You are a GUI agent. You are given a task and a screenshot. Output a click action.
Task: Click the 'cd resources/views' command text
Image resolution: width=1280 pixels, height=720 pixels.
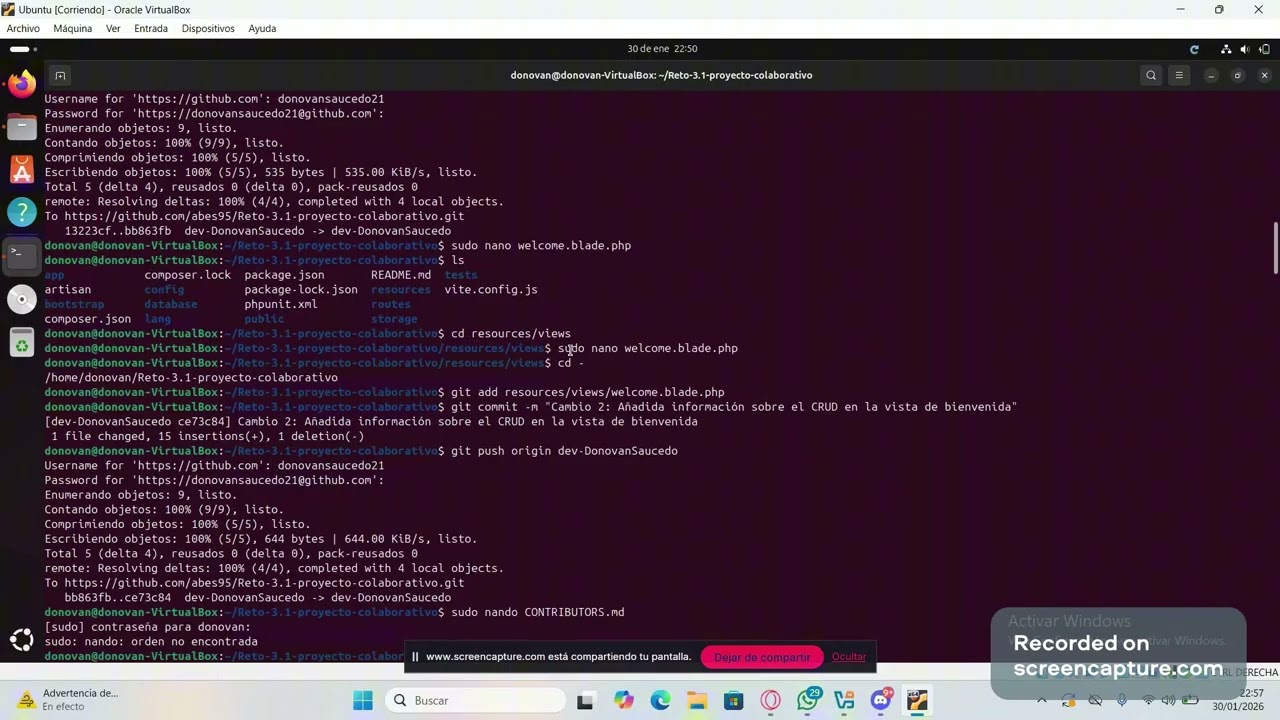(511, 334)
